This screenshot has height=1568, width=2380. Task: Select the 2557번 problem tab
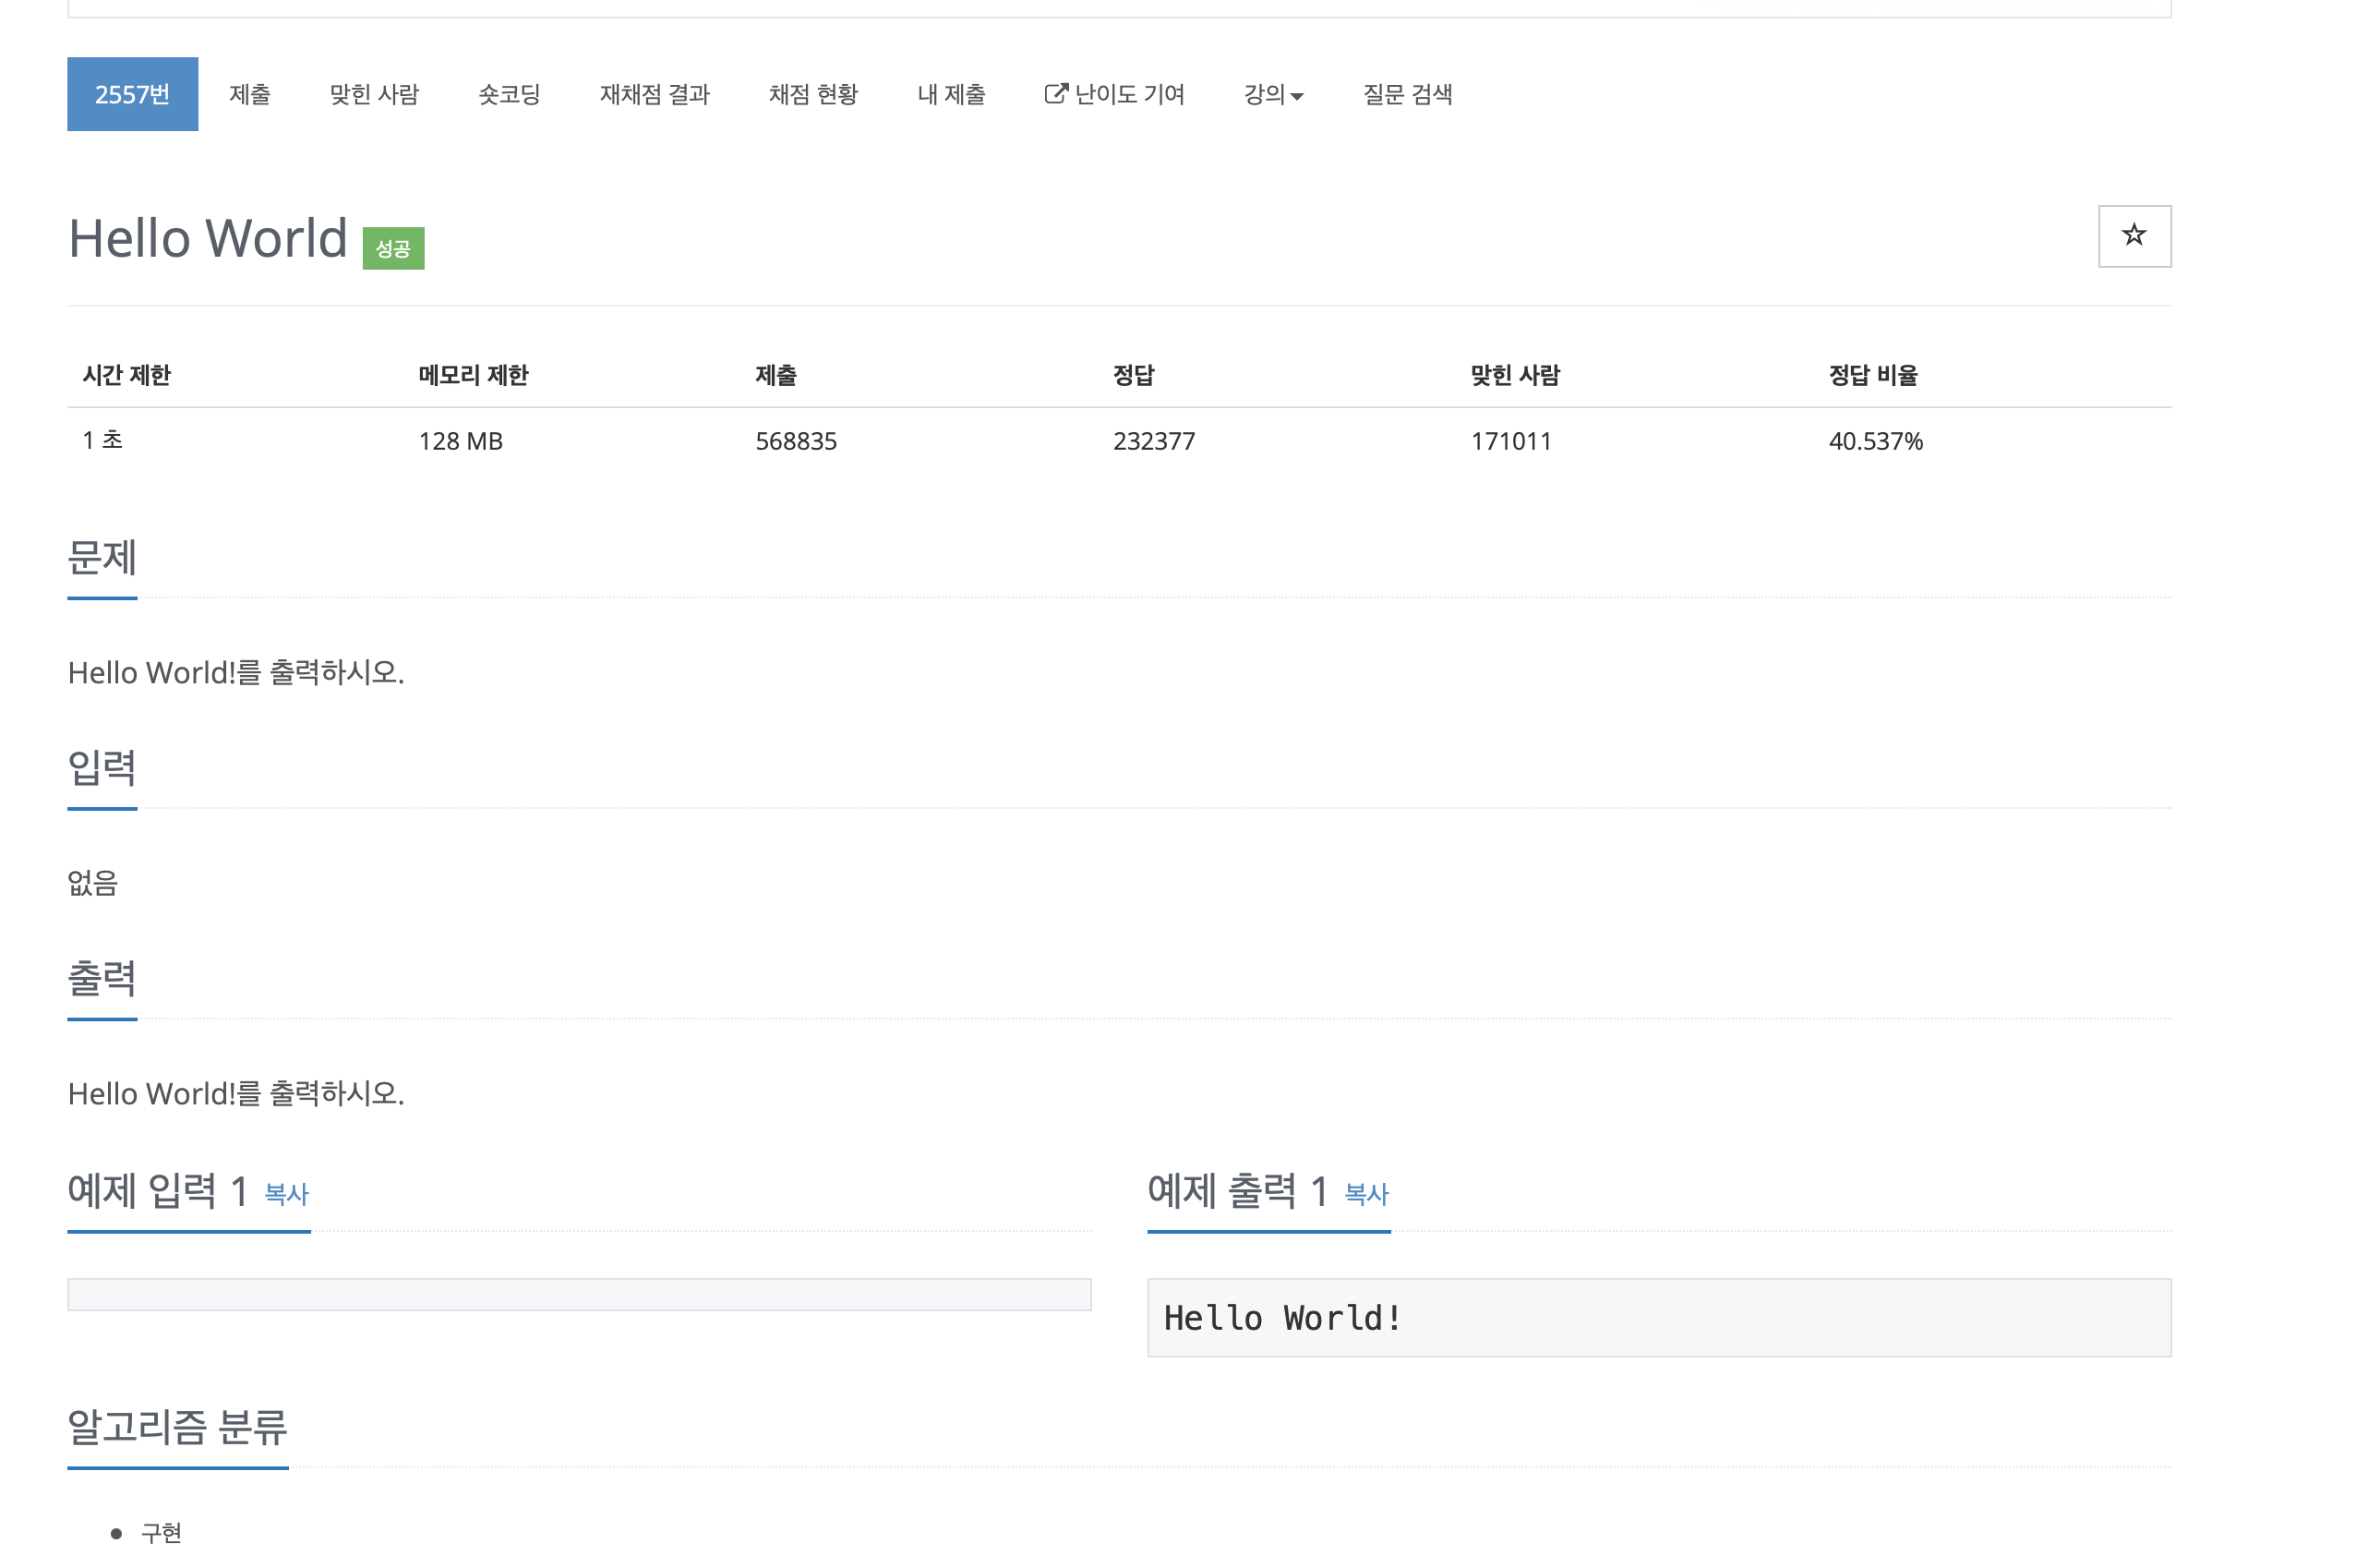pos(132,94)
